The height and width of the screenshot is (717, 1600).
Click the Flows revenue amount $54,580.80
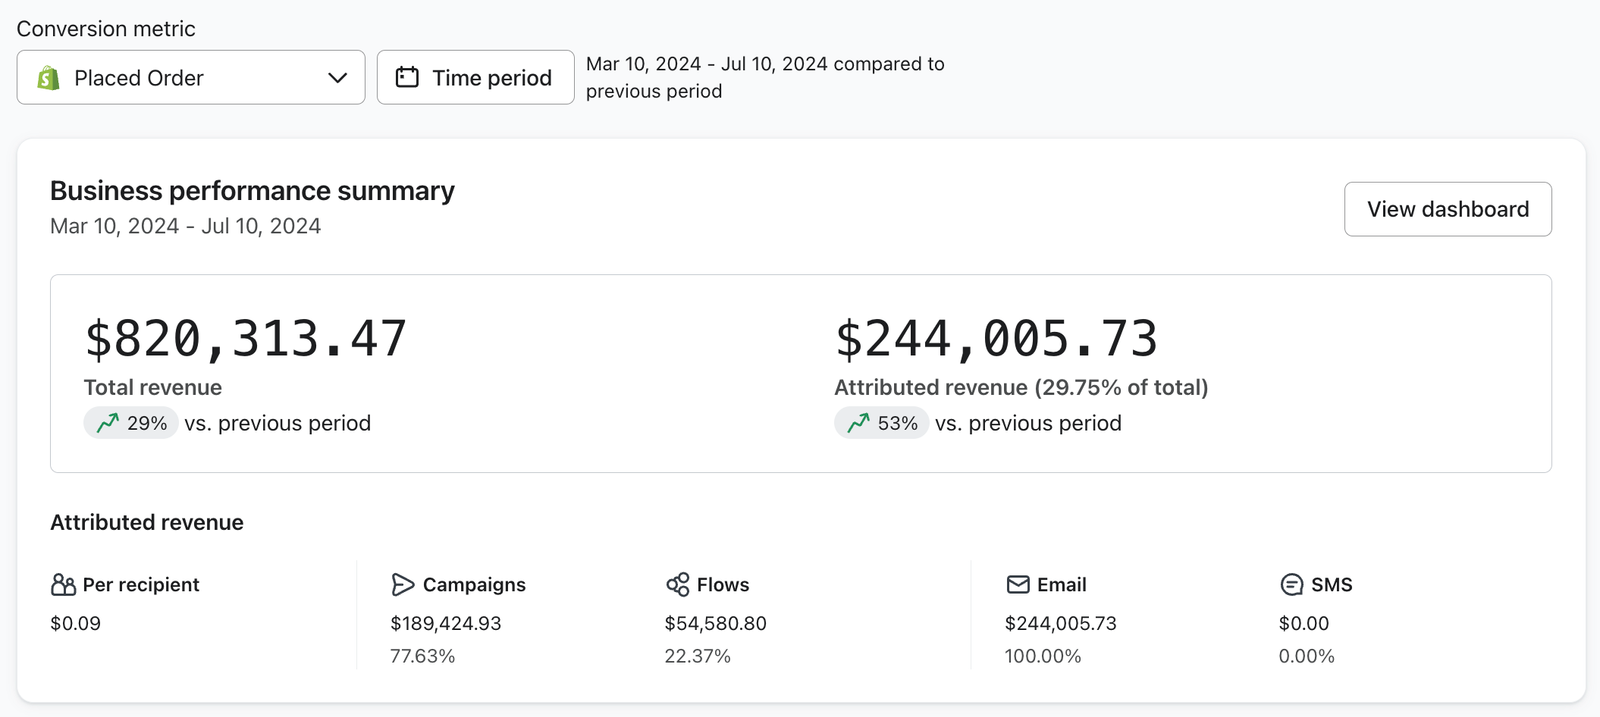tap(715, 624)
